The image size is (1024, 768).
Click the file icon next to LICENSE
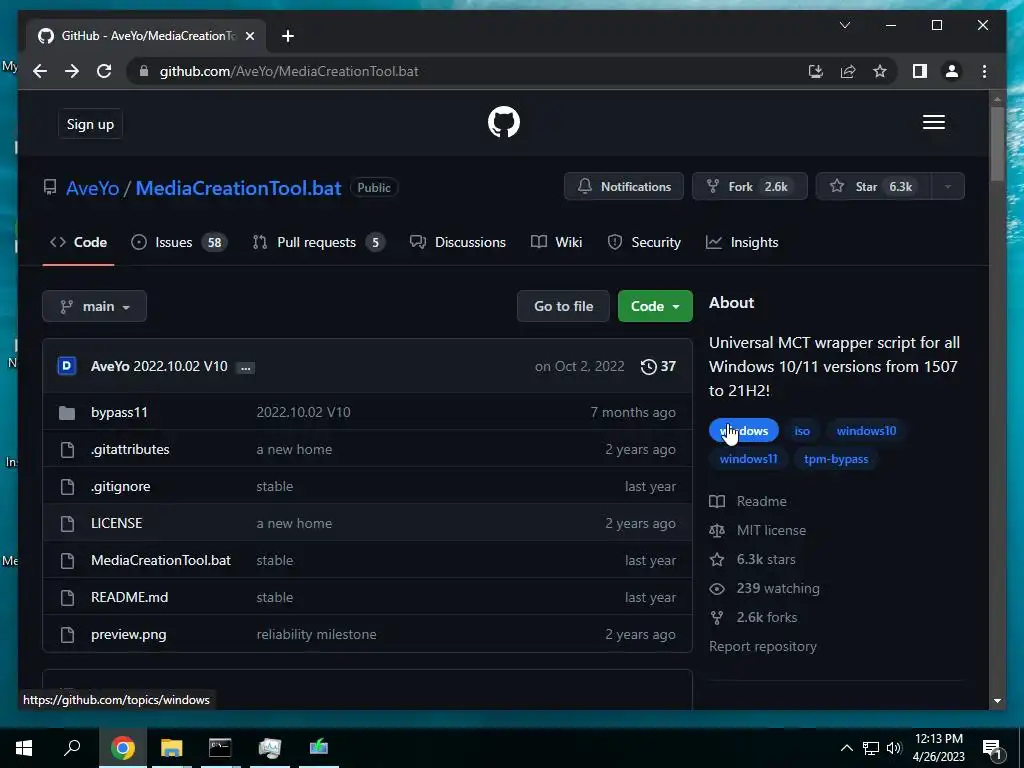[x=67, y=524]
